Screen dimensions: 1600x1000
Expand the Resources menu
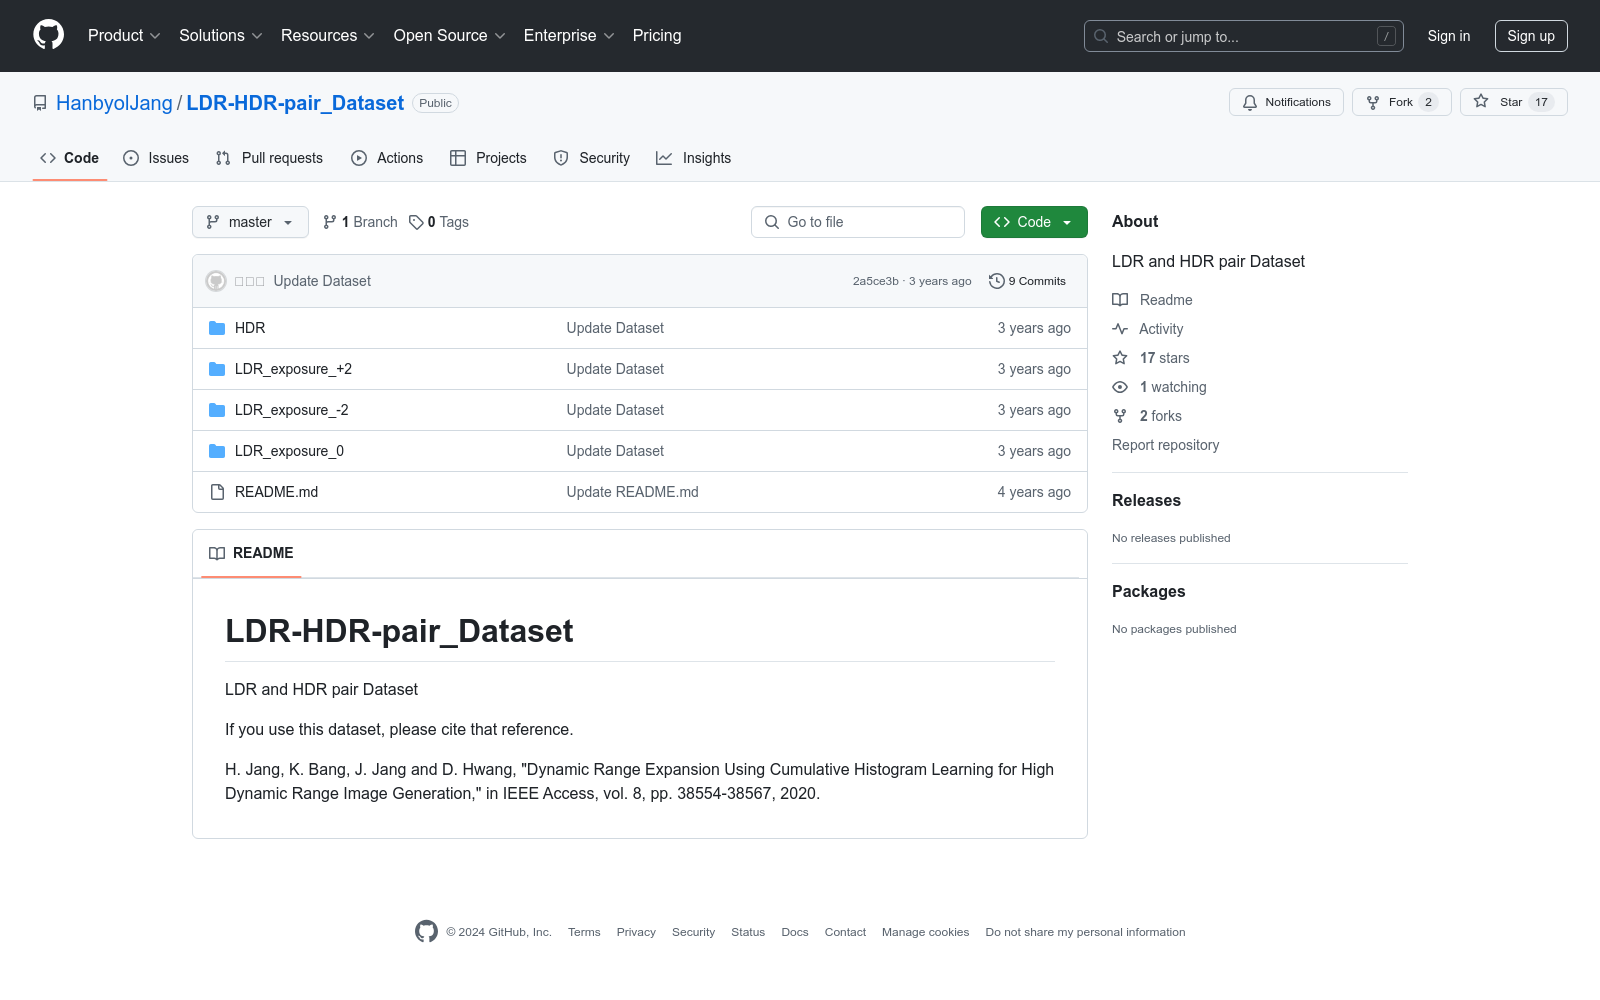pyautogui.click(x=328, y=36)
